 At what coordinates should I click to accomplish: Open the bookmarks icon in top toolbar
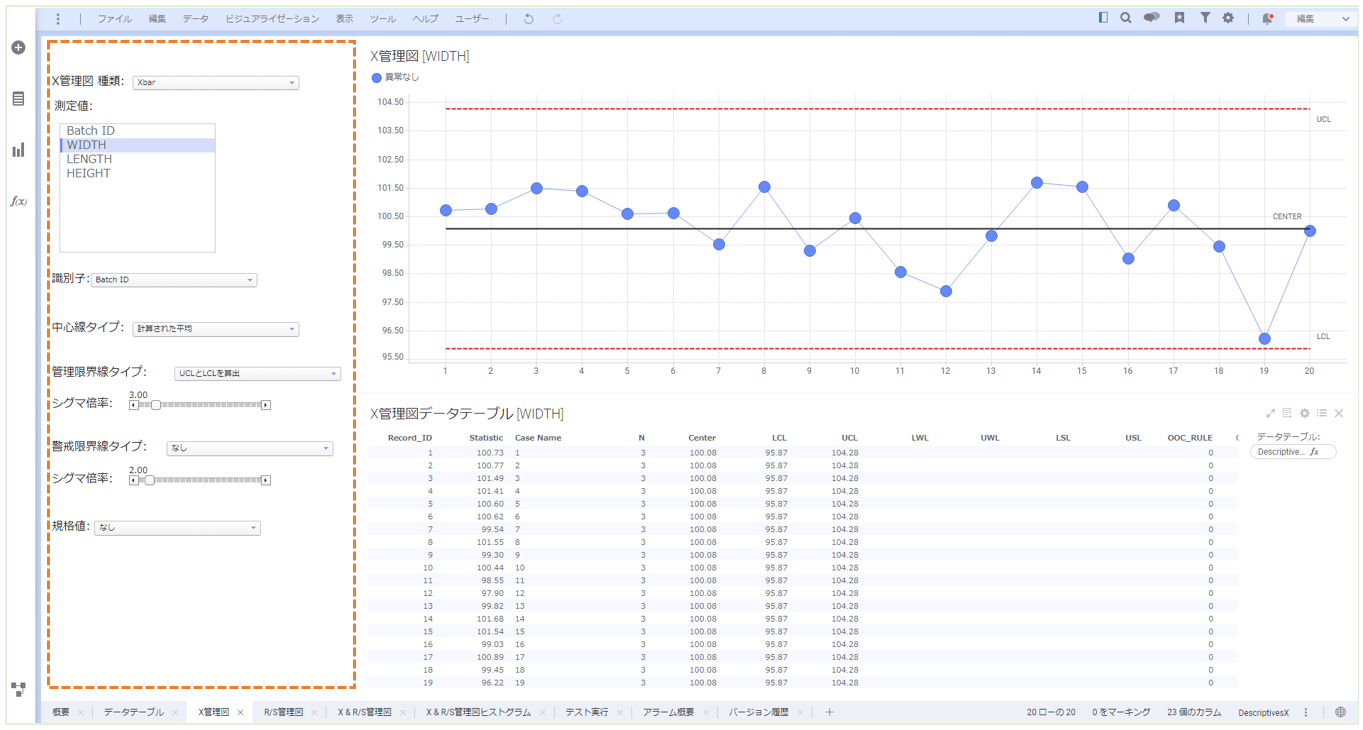tap(1180, 18)
